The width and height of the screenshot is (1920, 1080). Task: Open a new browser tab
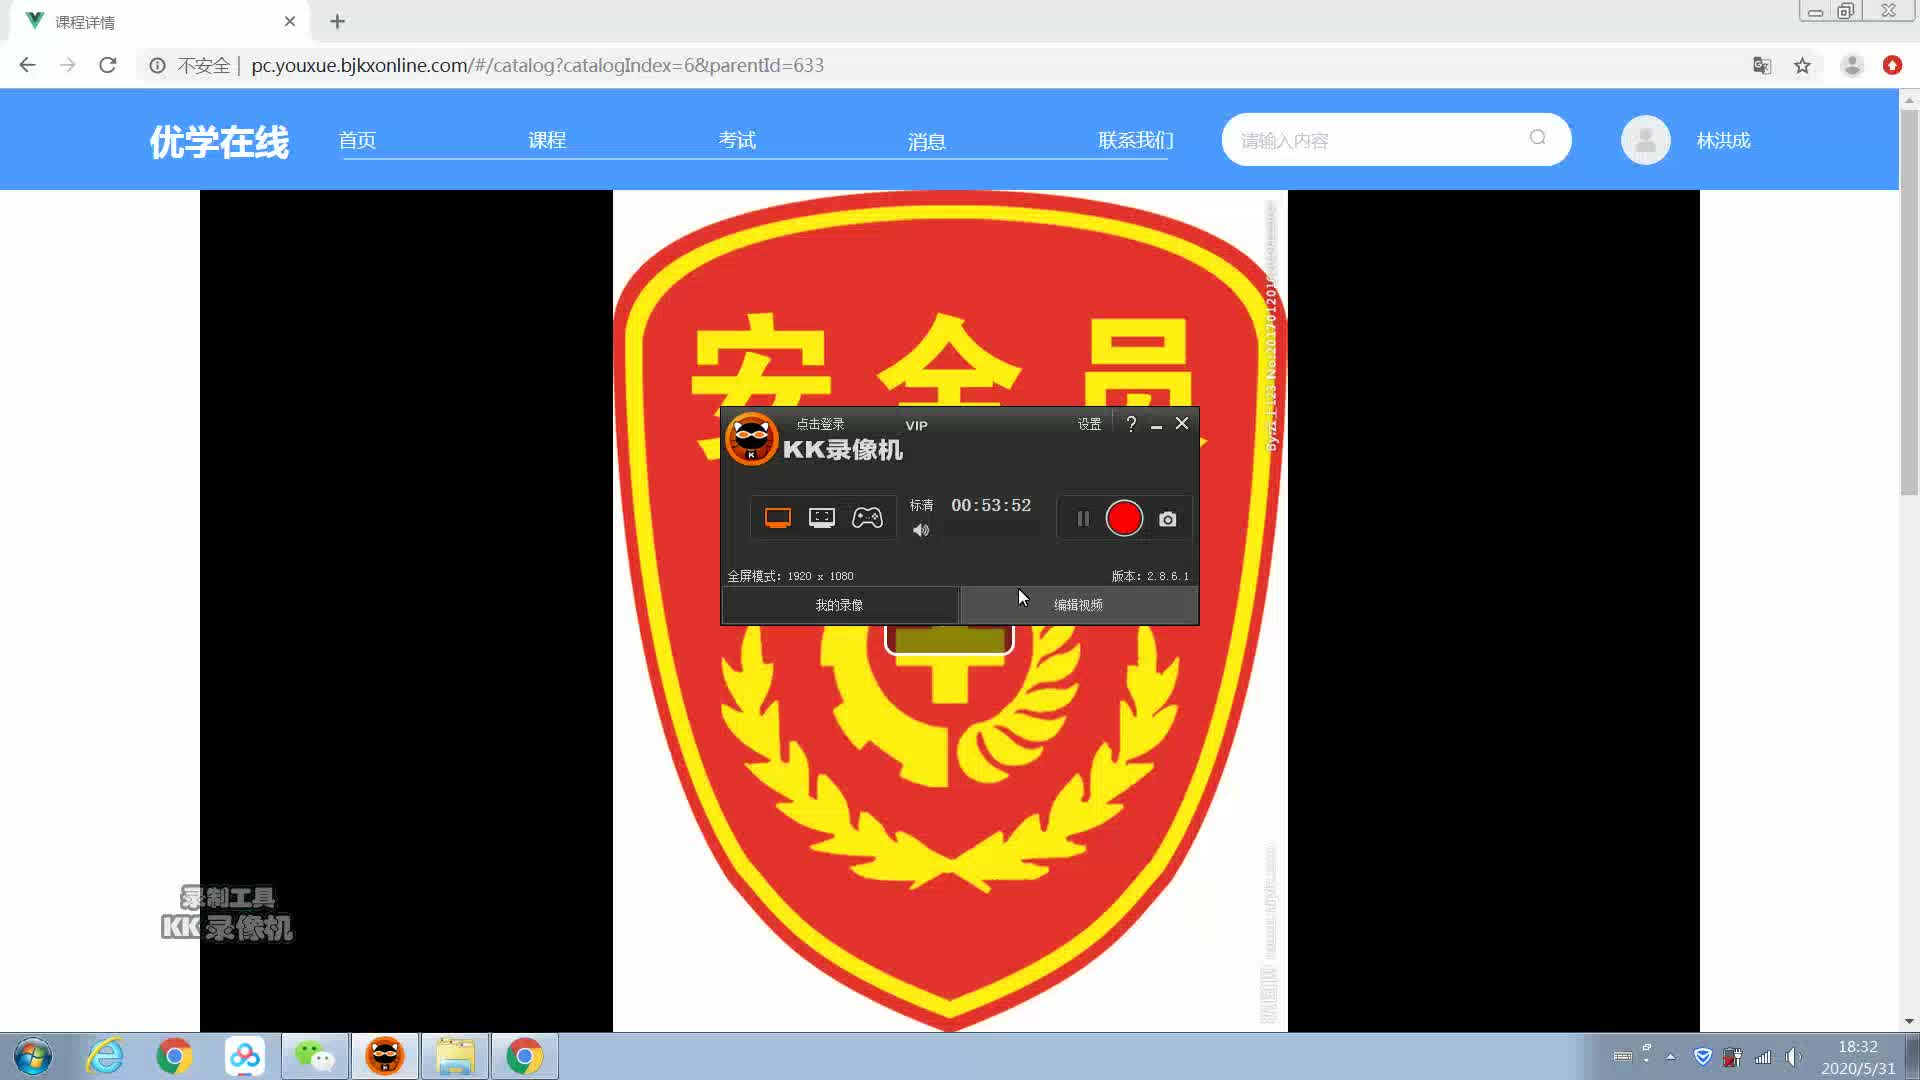click(x=337, y=21)
